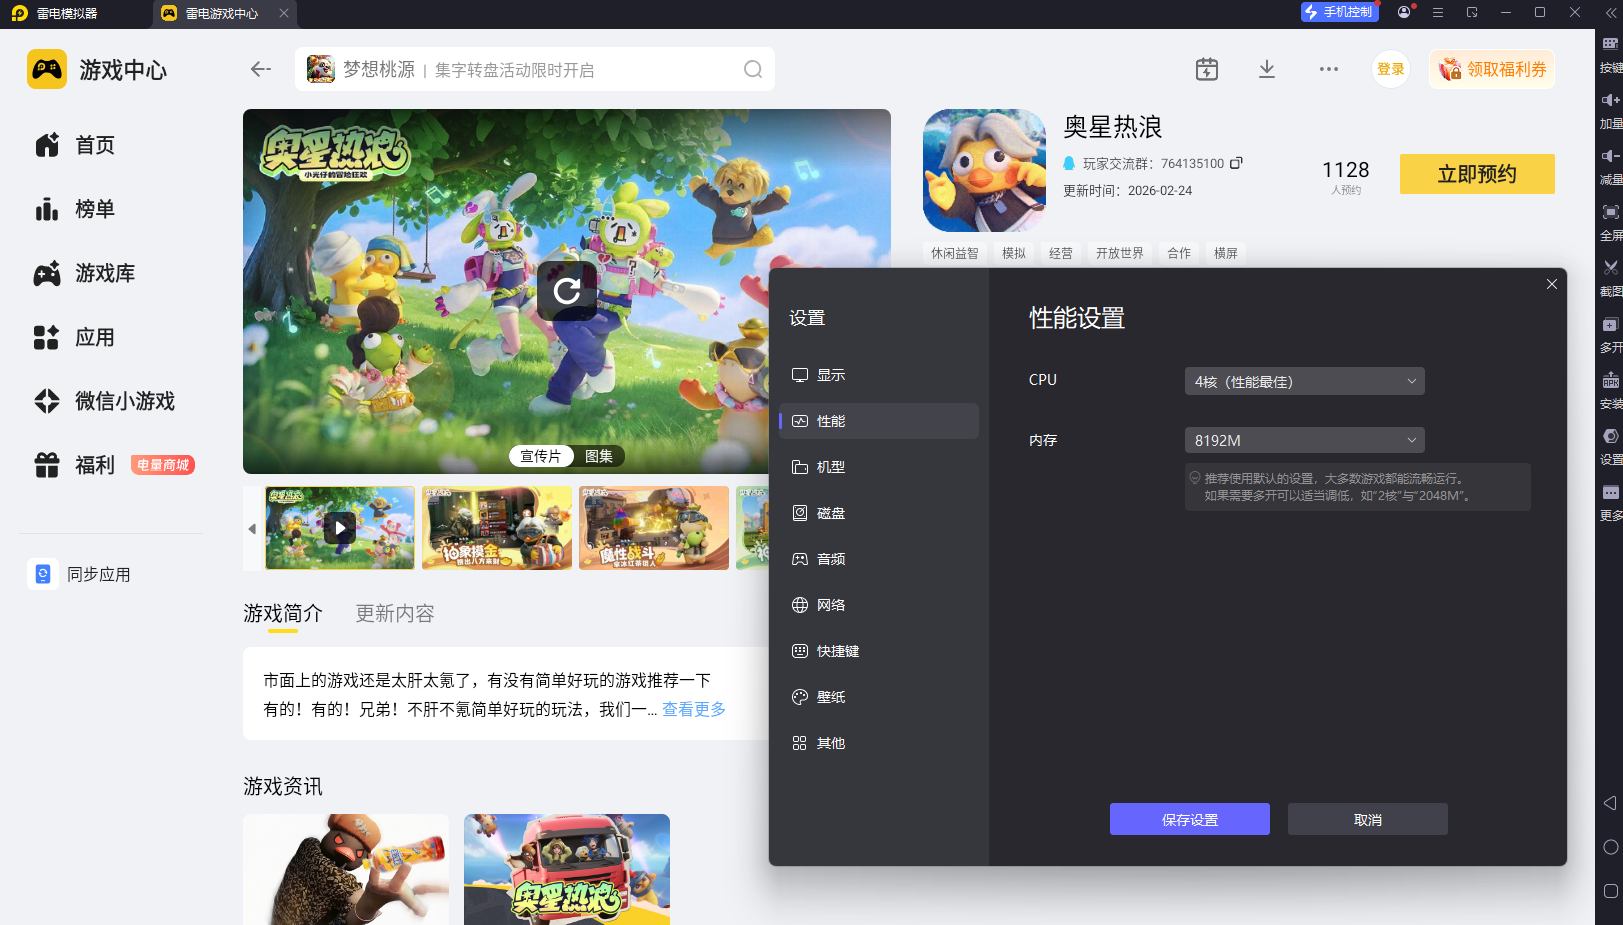1623x925 pixels.
Task: Replay the promo video
Action: tap(567, 291)
